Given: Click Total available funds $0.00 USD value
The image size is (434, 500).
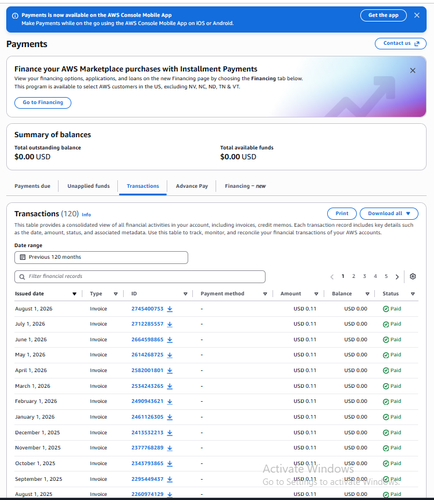Looking at the screenshot, I should pyautogui.click(x=238, y=157).
